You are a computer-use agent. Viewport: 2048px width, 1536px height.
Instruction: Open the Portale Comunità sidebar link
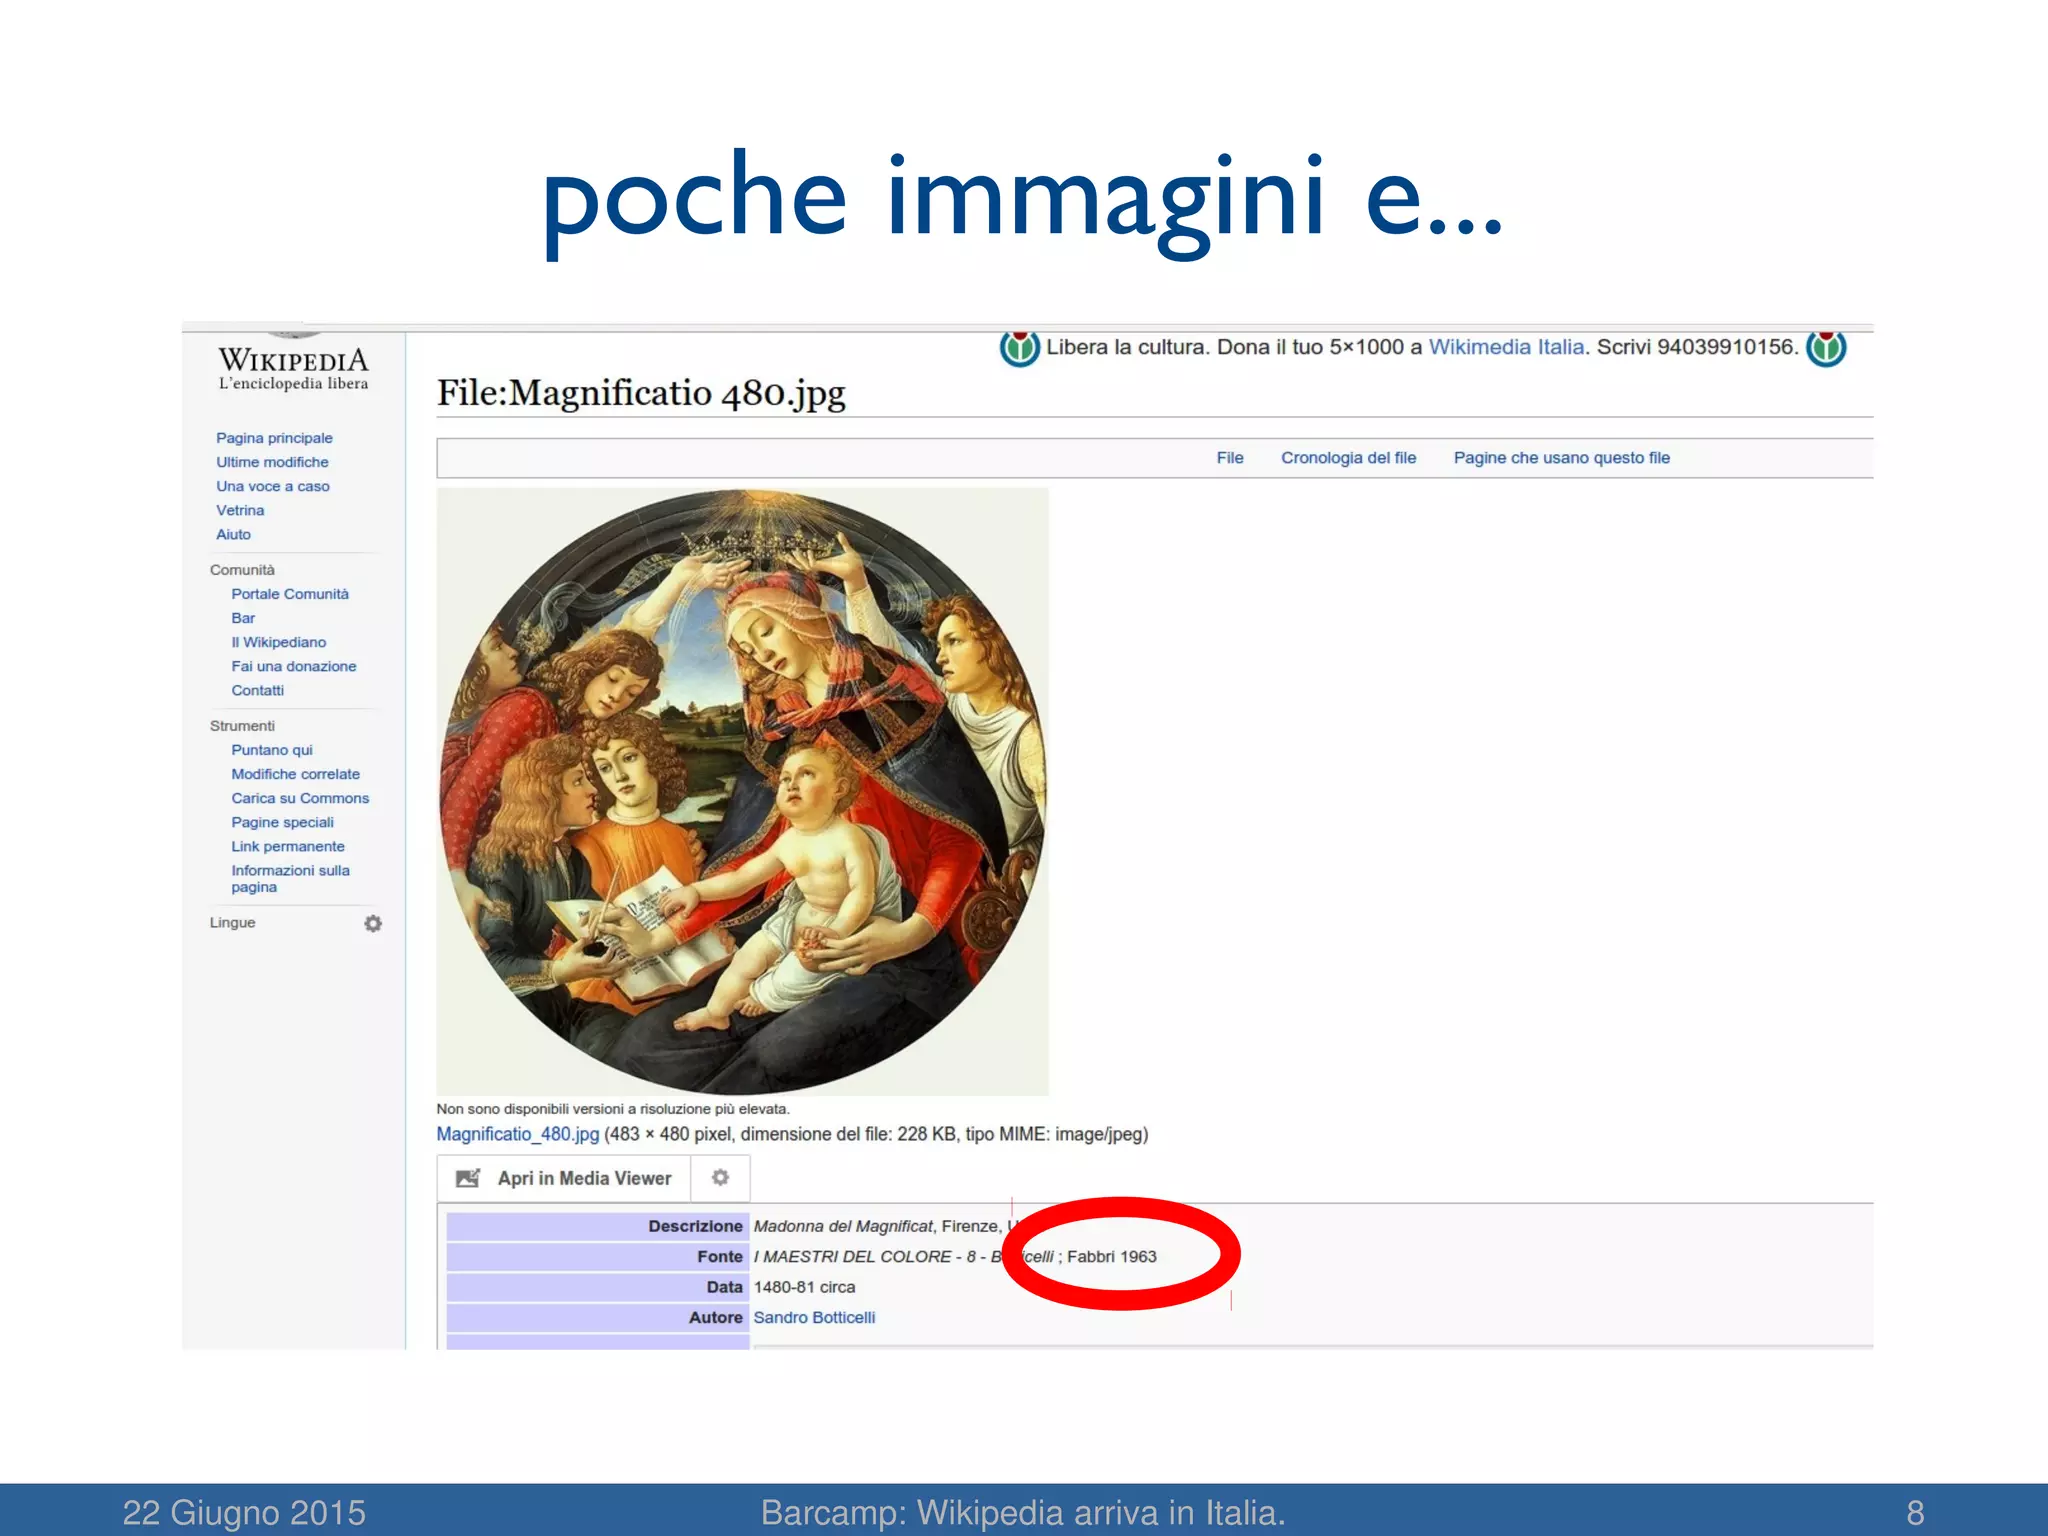pyautogui.click(x=290, y=594)
